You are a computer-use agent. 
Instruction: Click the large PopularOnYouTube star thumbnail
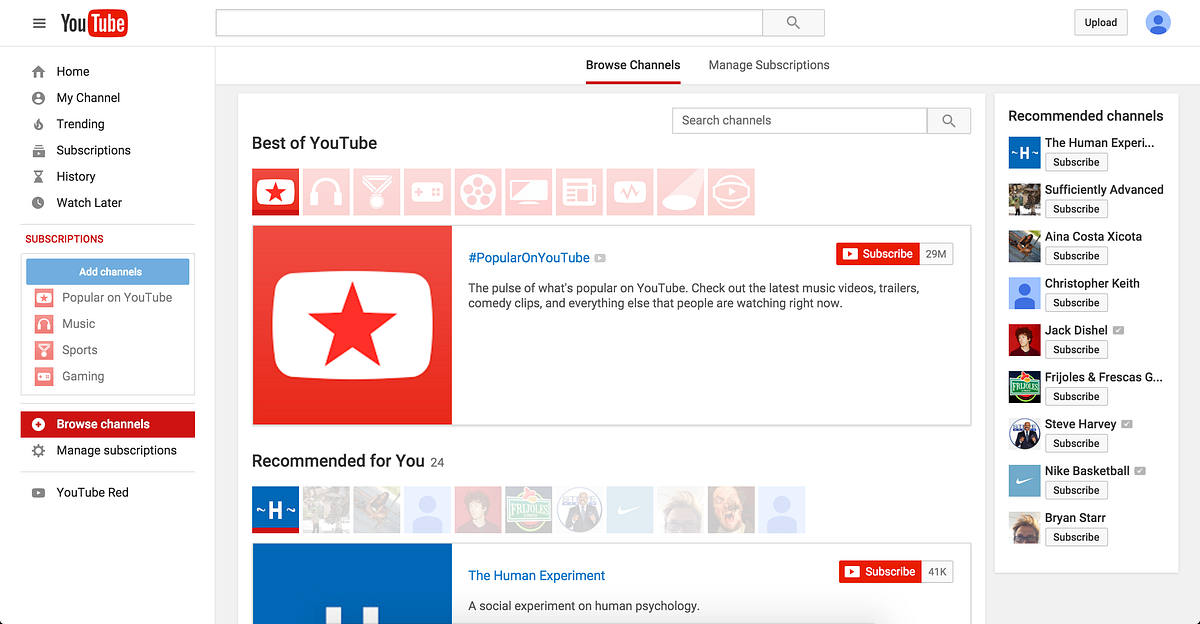(352, 324)
